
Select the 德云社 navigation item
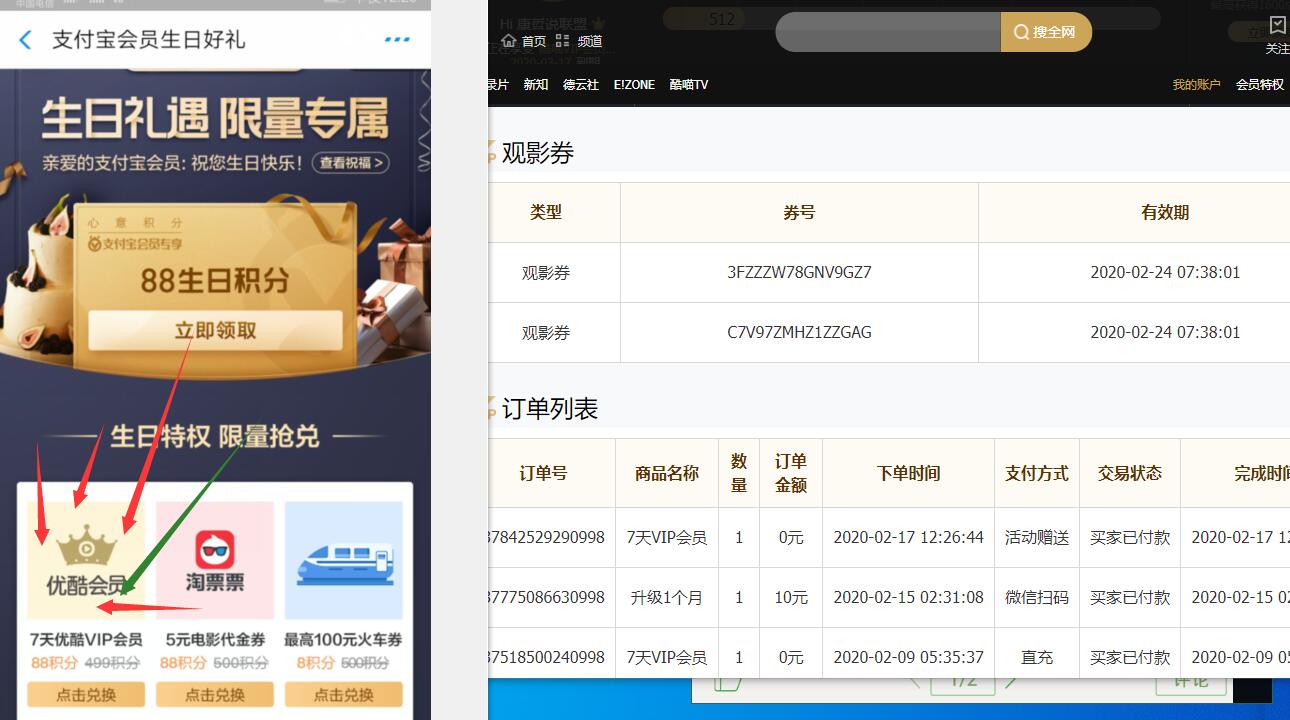(581, 85)
